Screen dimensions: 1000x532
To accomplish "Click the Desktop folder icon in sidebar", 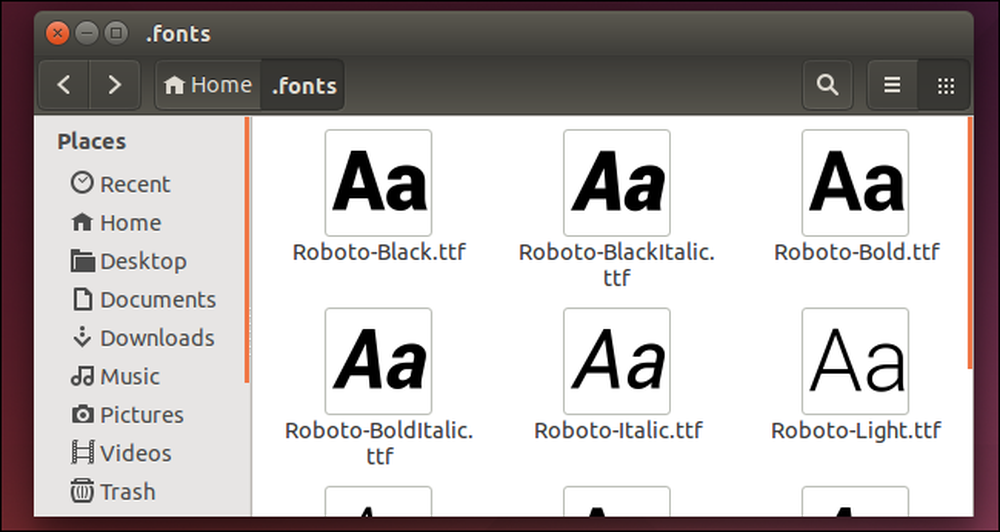I will (x=82, y=261).
